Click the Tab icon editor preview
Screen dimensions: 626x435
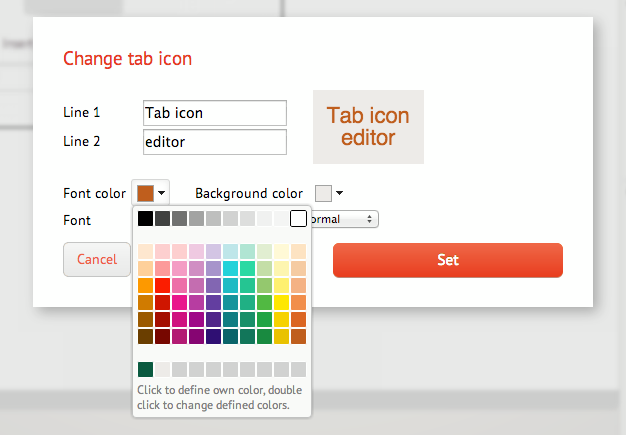click(368, 127)
